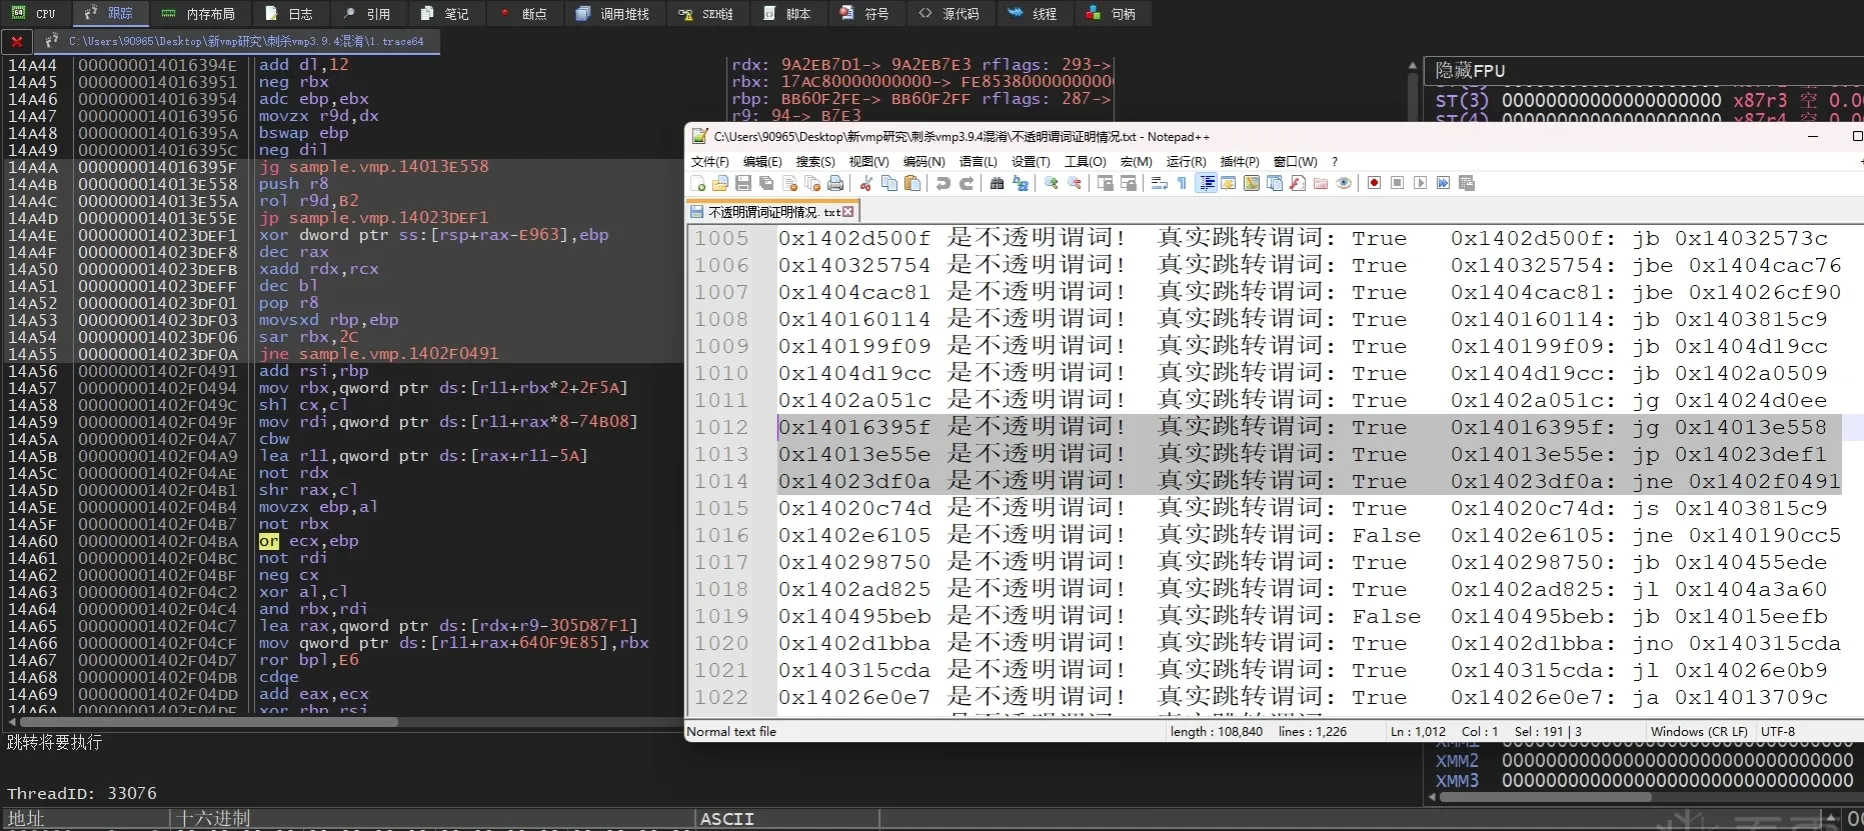Screen dimensions: 1864x831
Task: Switch to the 调用堆栈 tab in debugger
Action: (x=613, y=13)
